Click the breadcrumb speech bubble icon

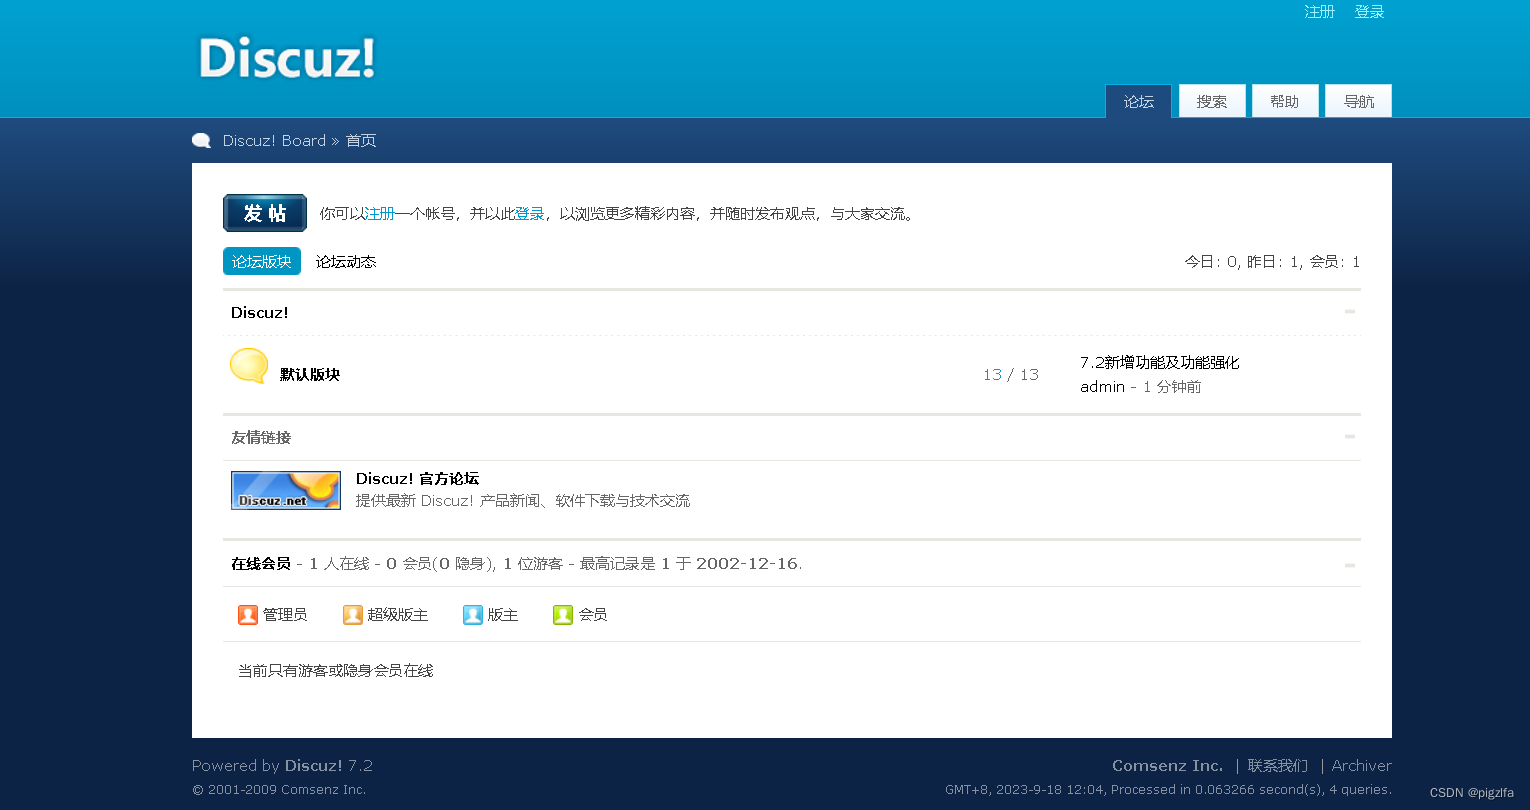click(201, 140)
